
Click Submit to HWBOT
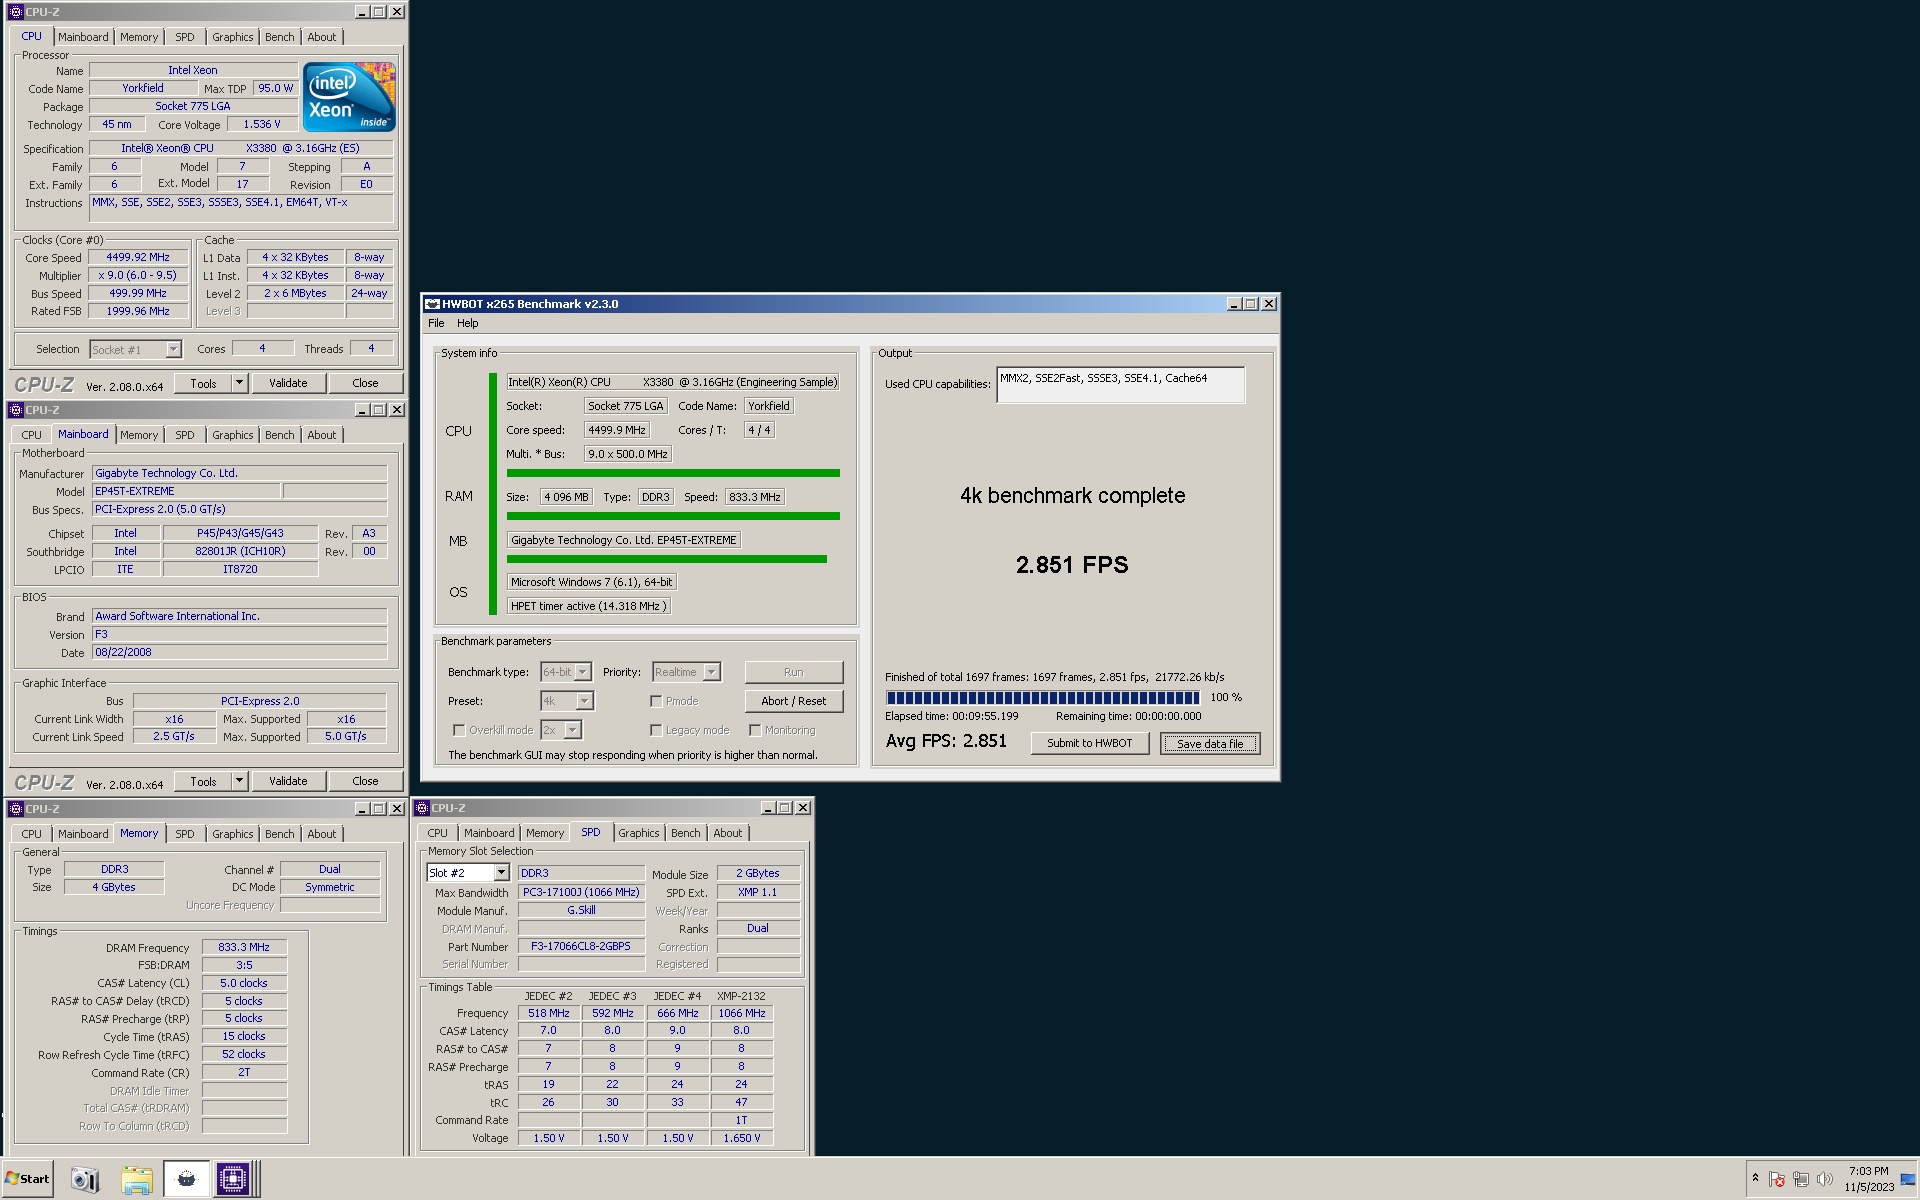pos(1090,743)
